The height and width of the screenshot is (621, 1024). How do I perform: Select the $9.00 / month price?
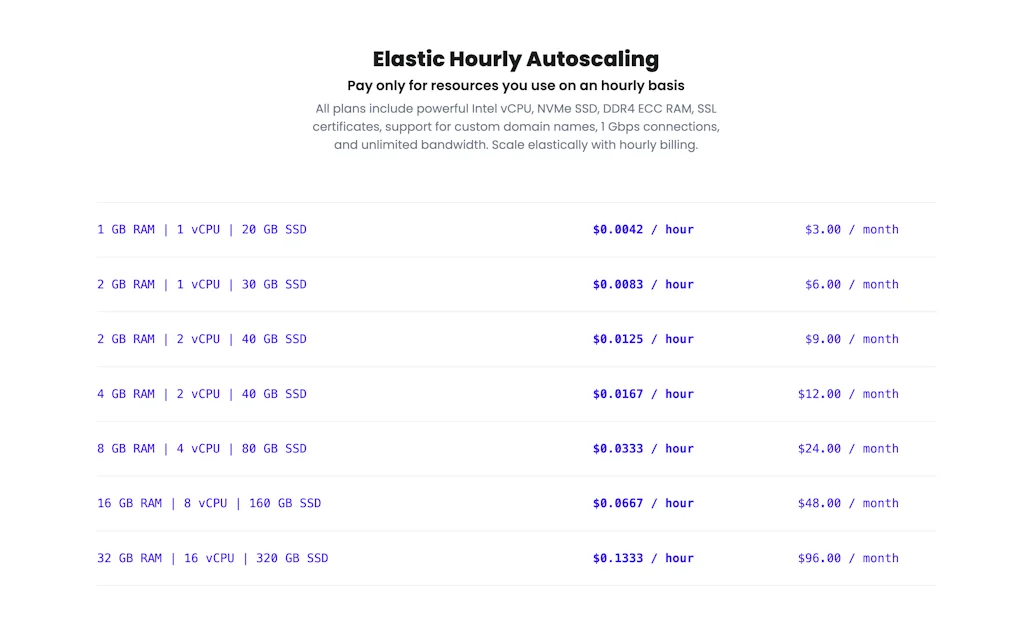tap(851, 339)
